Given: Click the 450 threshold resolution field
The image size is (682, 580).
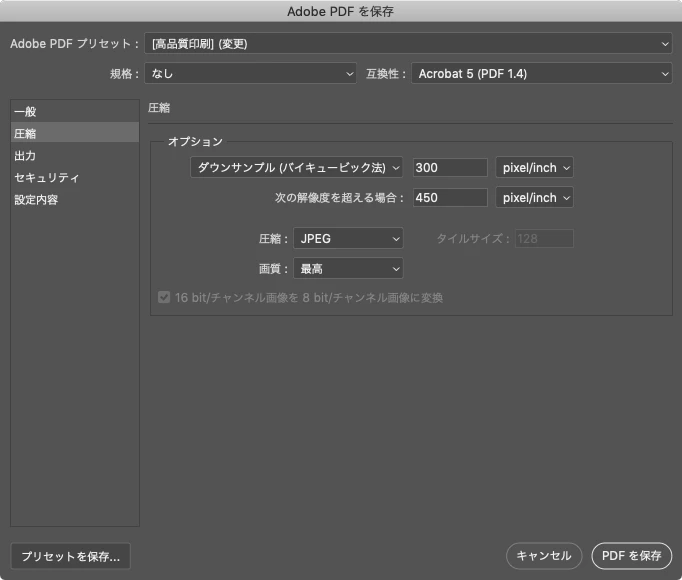Looking at the screenshot, I should click(450, 198).
